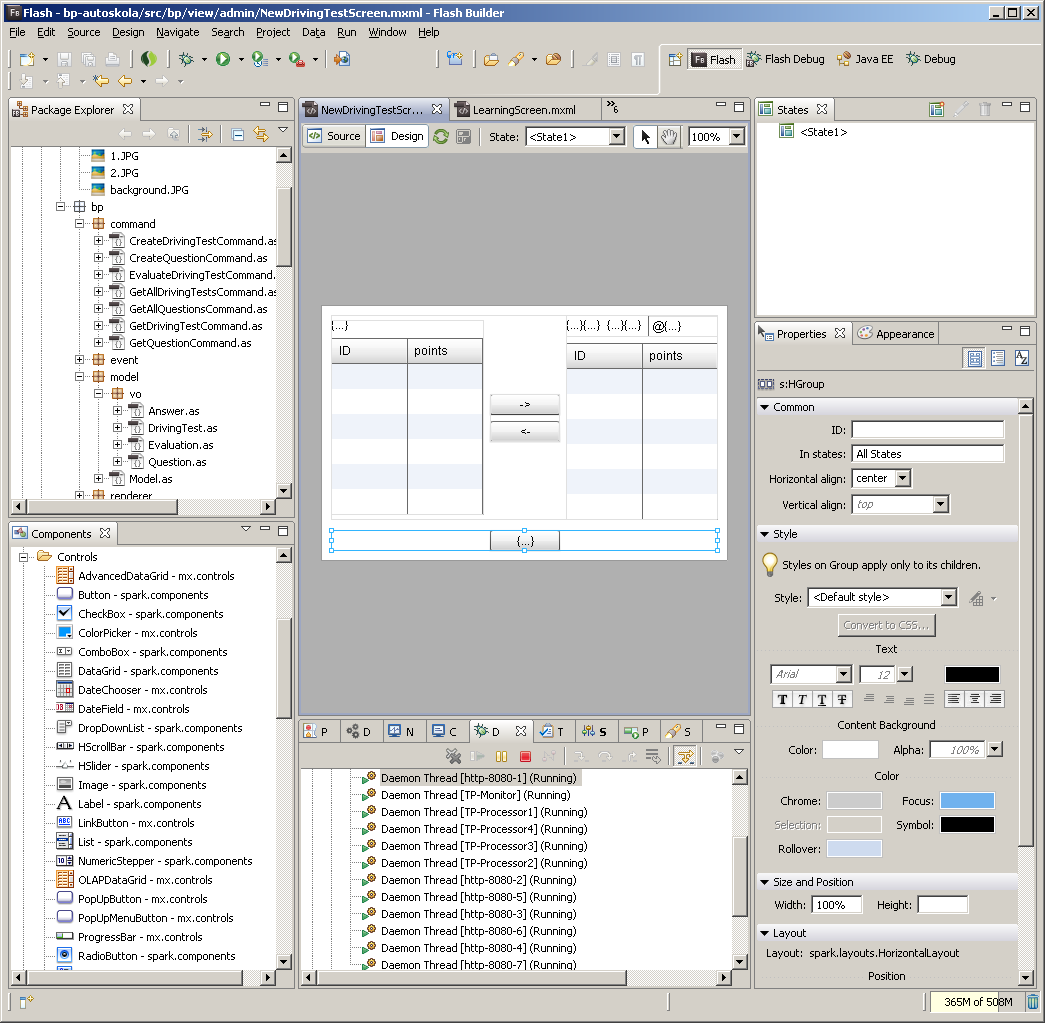
Task: Click the ID input field in Properties
Action: [927, 430]
